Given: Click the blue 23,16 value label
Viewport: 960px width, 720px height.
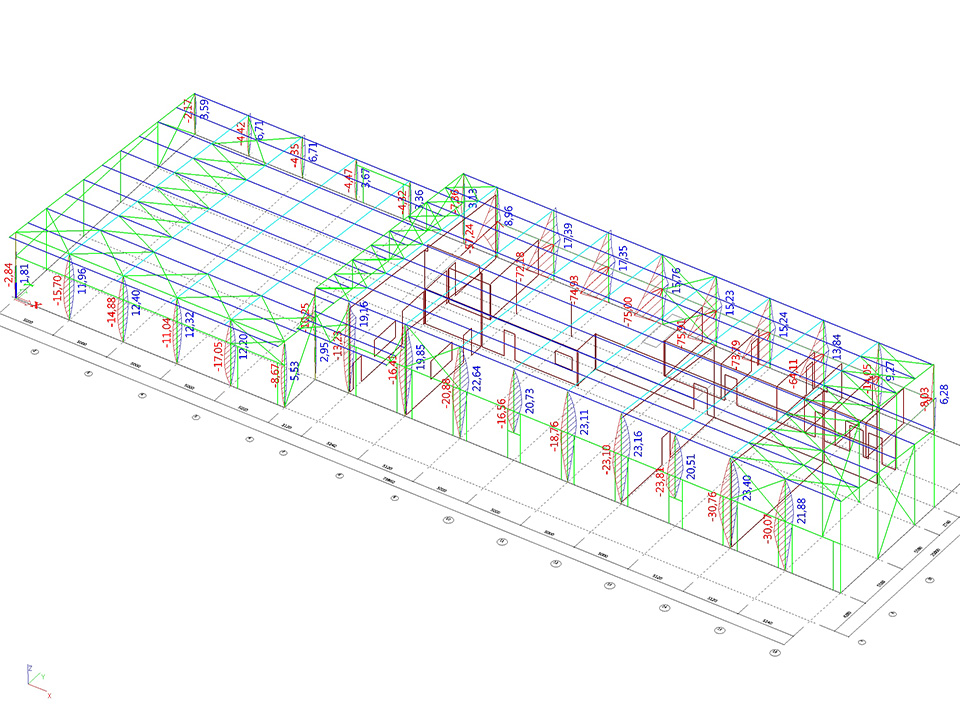Looking at the screenshot, I should 637,449.
